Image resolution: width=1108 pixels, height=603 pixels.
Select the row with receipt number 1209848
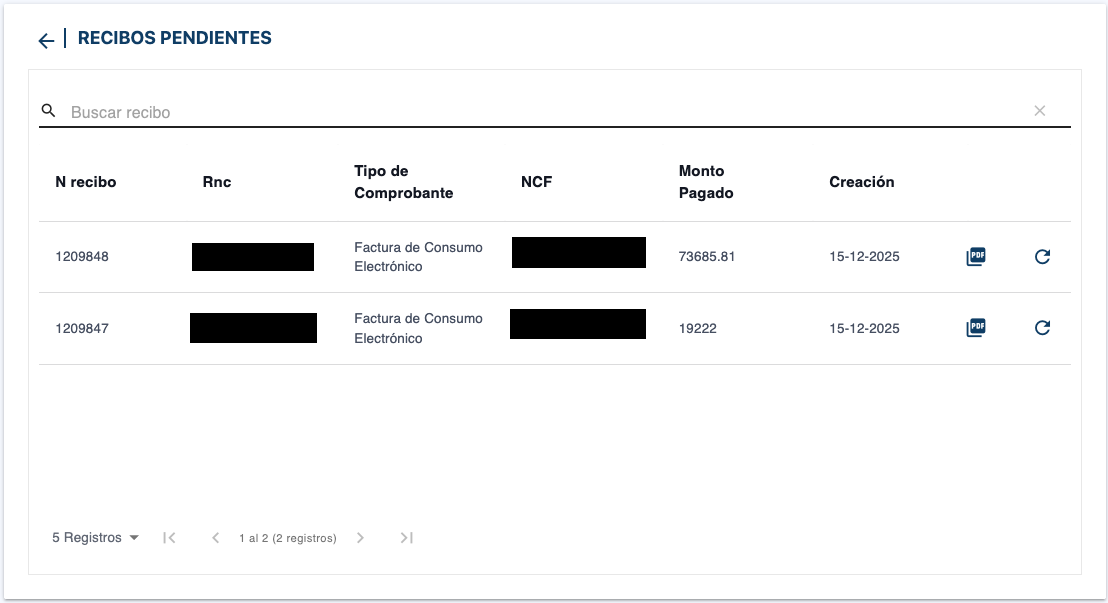82,257
